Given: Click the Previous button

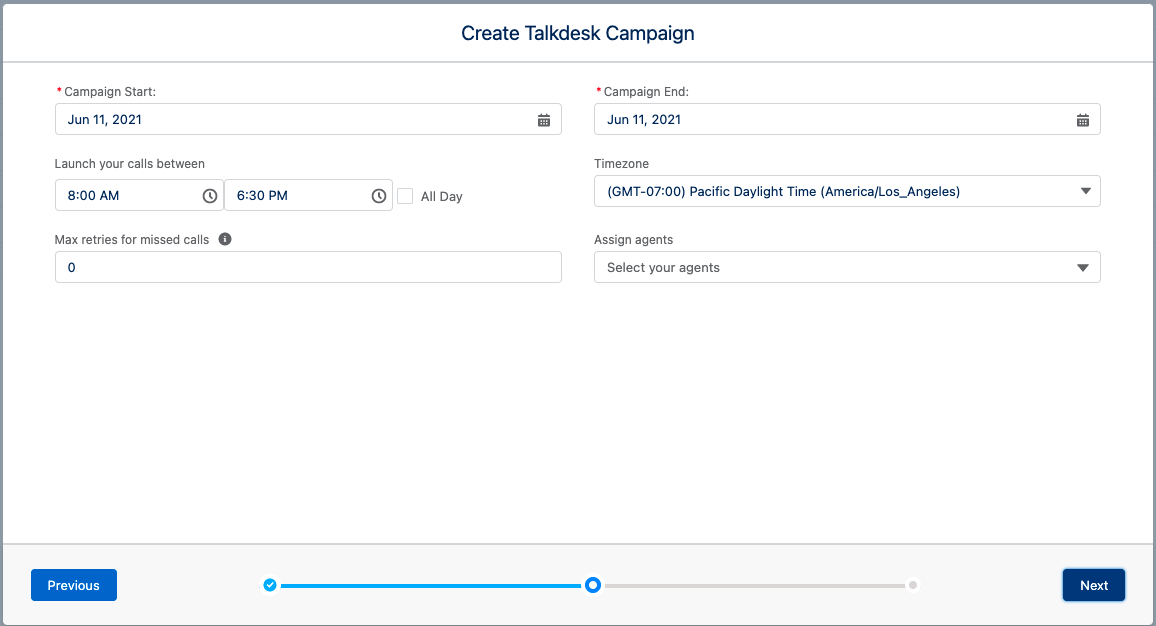Looking at the screenshot, I should click(x=73, y=585).
